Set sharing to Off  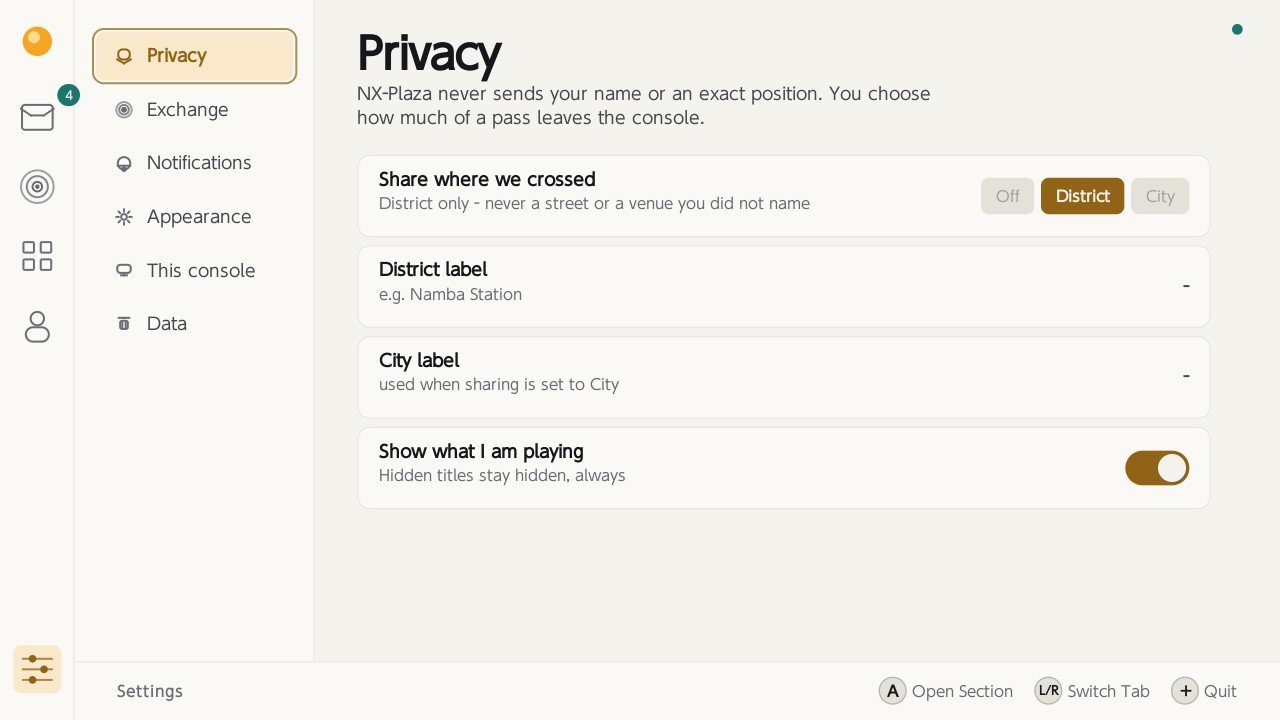pyautogui.click(x=1007, y=196)
